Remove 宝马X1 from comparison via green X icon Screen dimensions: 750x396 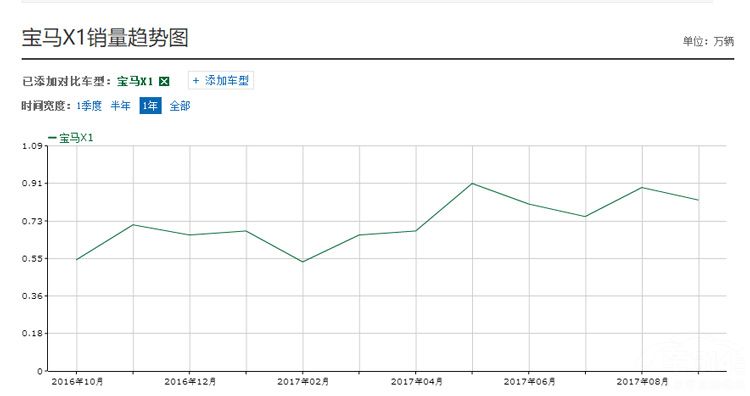pos(164,81)
